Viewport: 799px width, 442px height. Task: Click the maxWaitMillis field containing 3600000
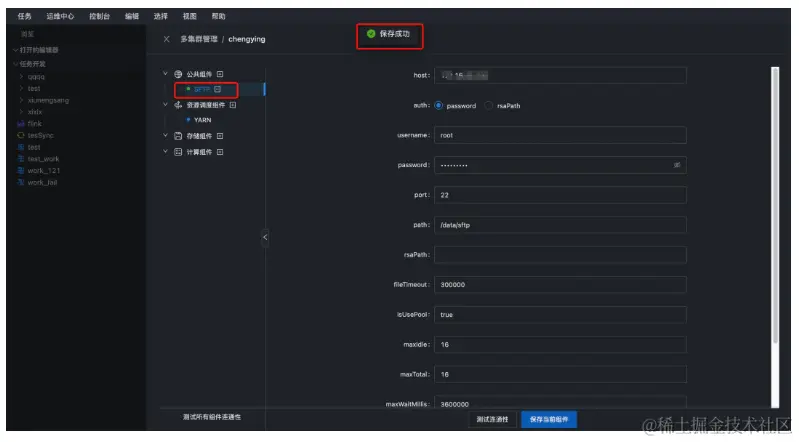pos(560,402)
